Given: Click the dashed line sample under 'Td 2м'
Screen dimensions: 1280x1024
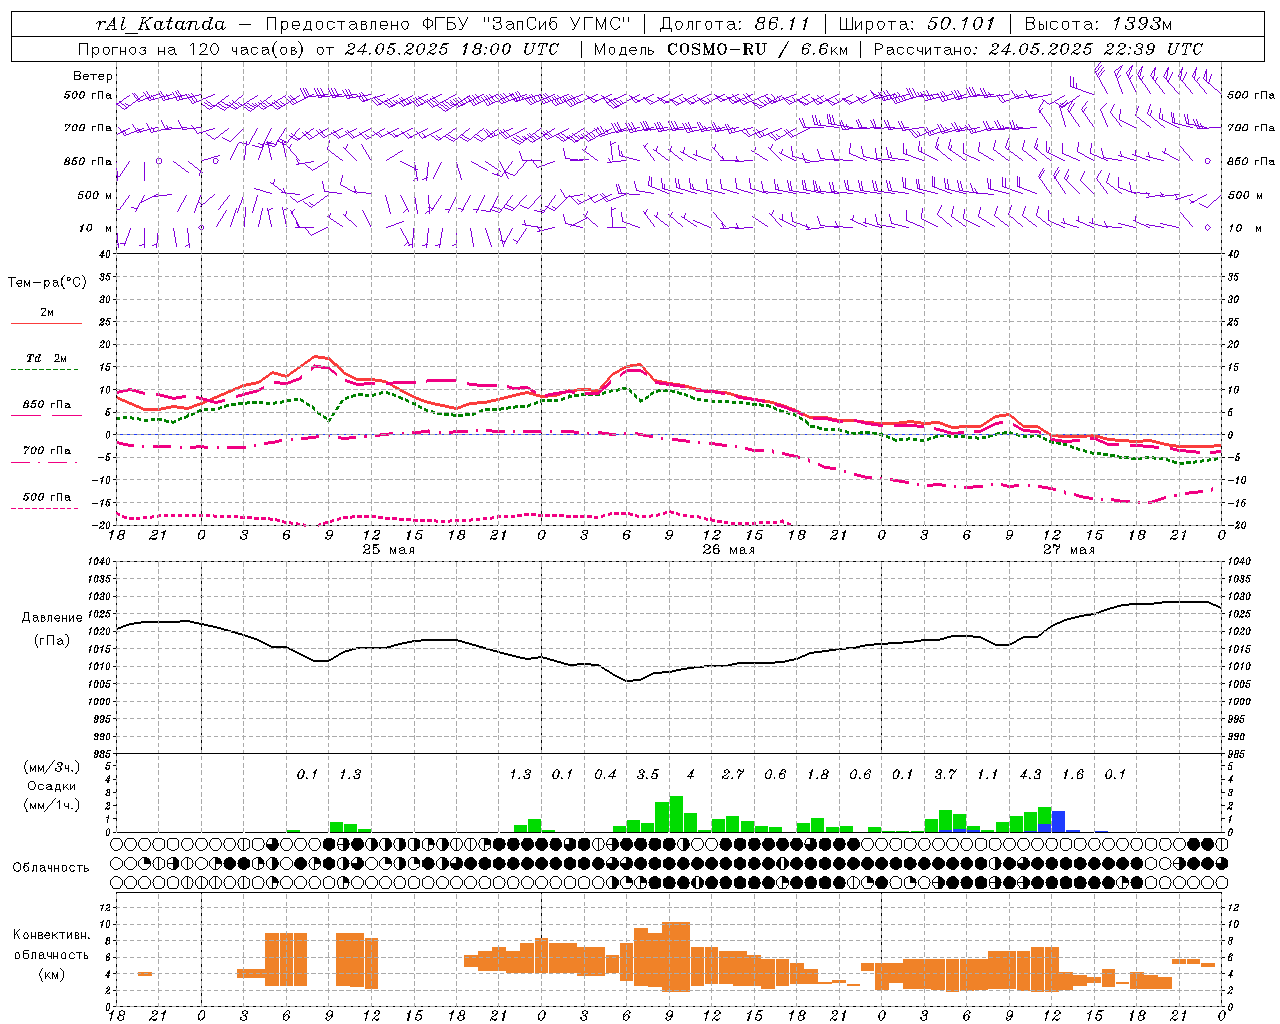Looking at the screenshot, I should coord(46,370).
